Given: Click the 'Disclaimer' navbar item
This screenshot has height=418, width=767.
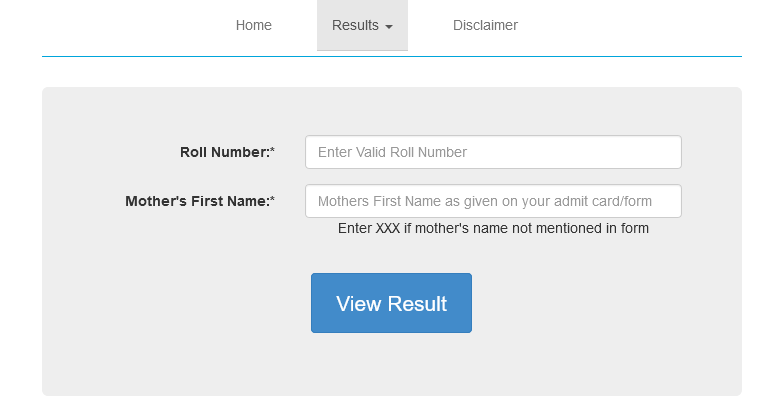Looking at the screenshot, I should [x=485, y=25].
